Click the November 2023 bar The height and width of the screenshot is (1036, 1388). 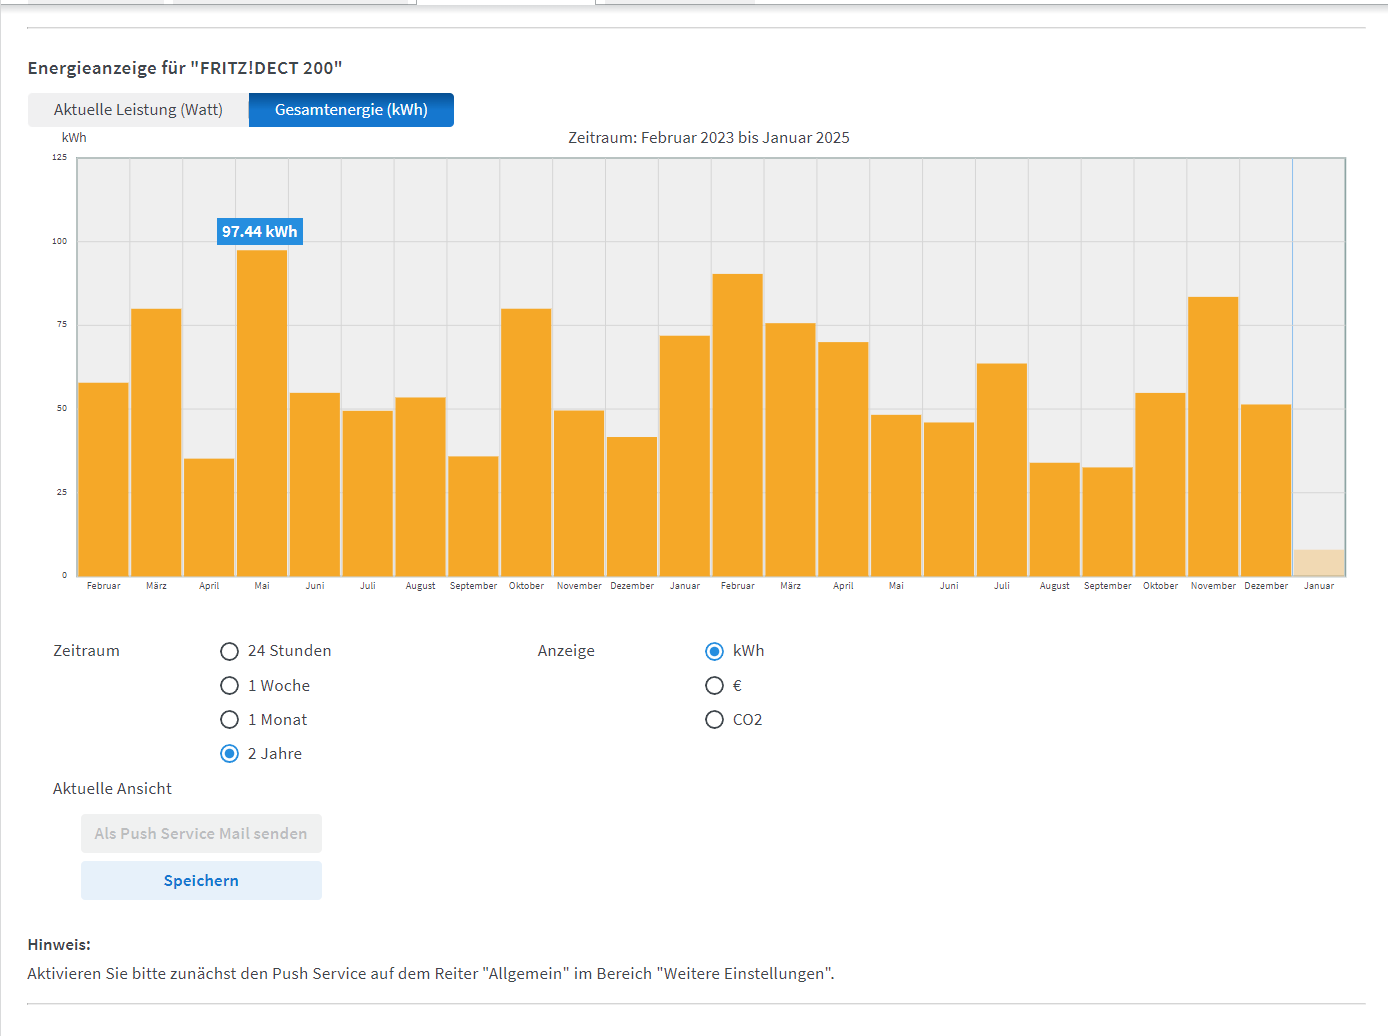(x=579, y=493)
